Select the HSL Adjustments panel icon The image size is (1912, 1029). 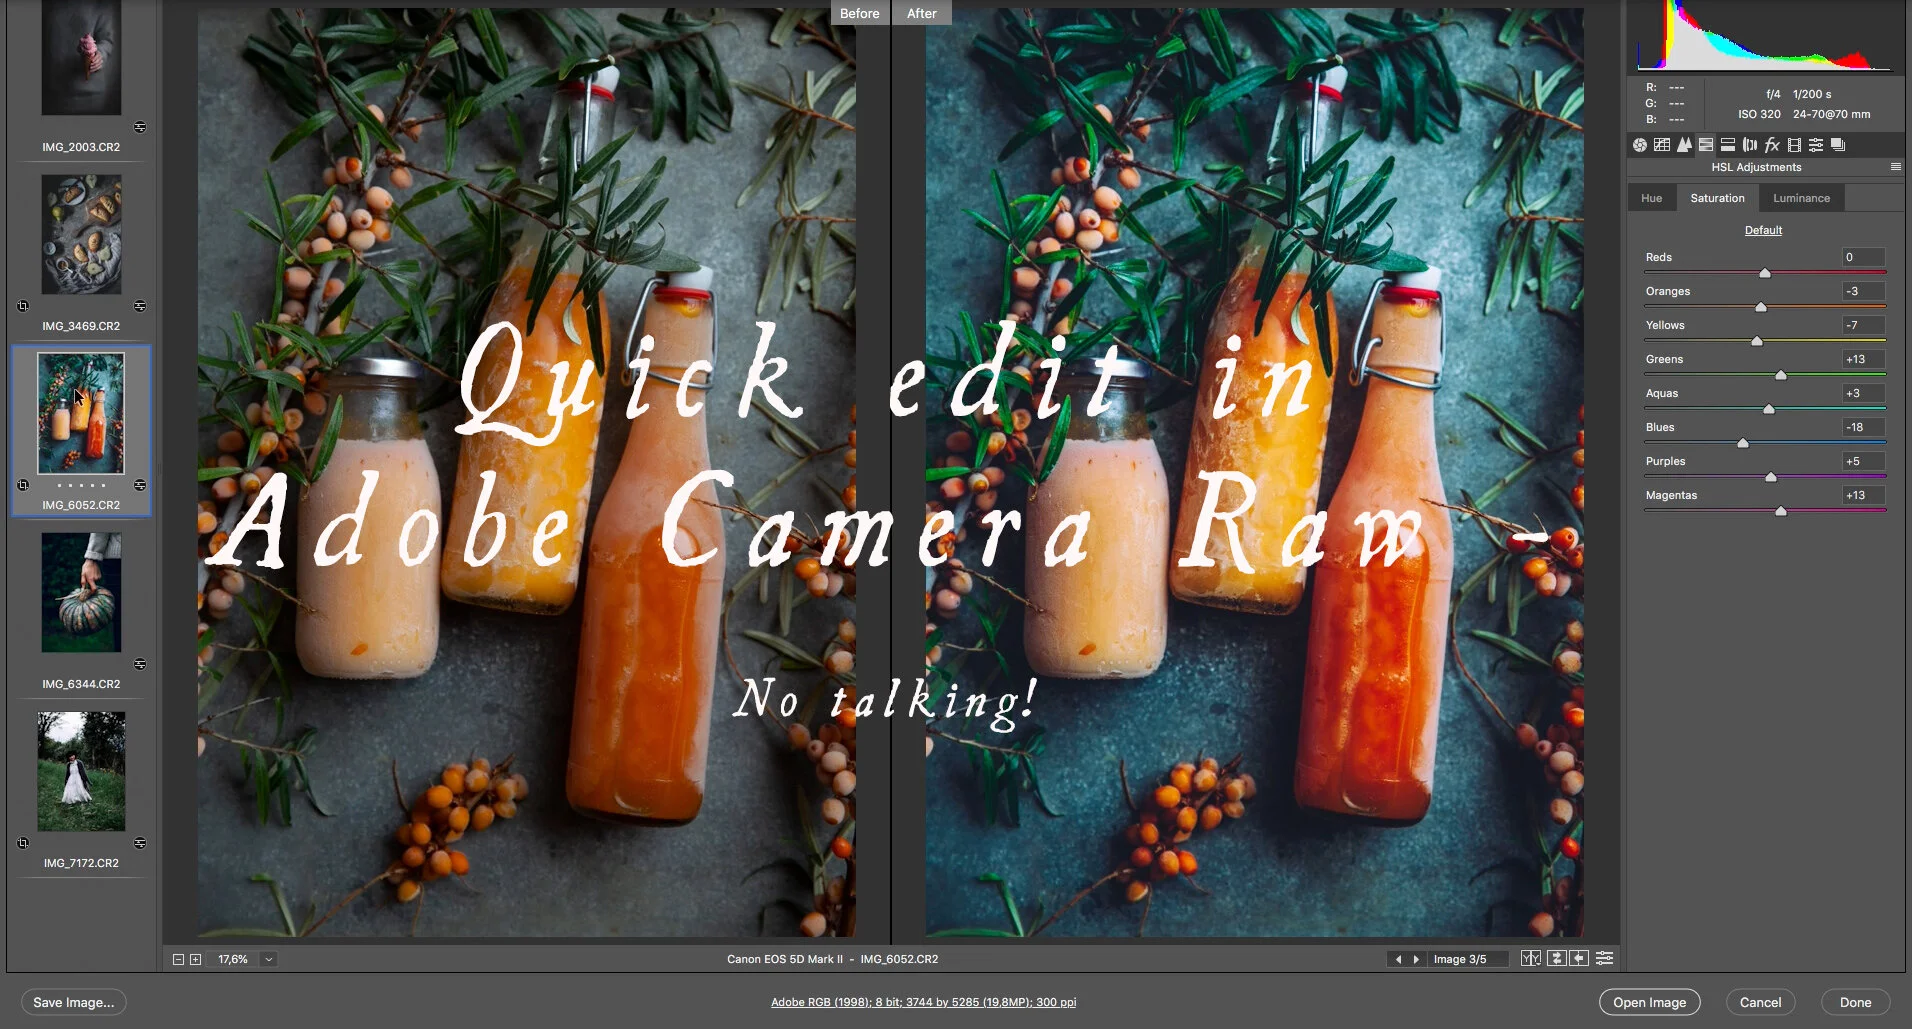[1706, 145]
